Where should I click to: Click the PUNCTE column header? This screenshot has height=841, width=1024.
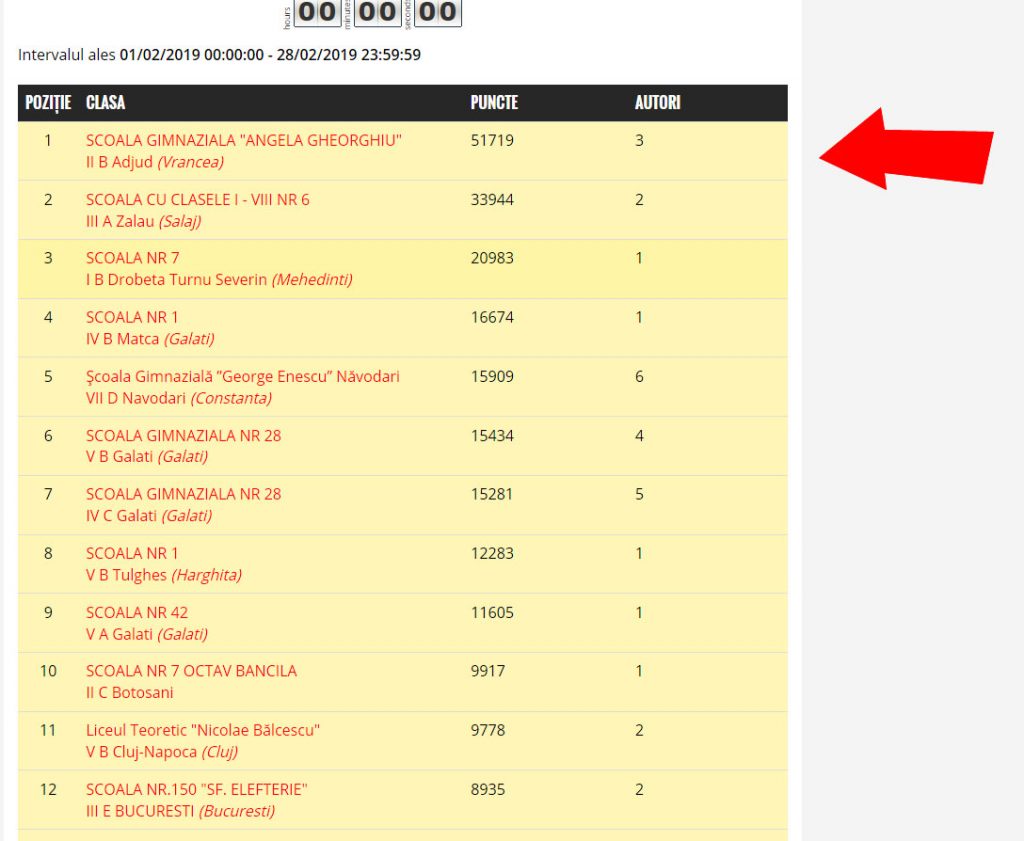coord(494,103)
